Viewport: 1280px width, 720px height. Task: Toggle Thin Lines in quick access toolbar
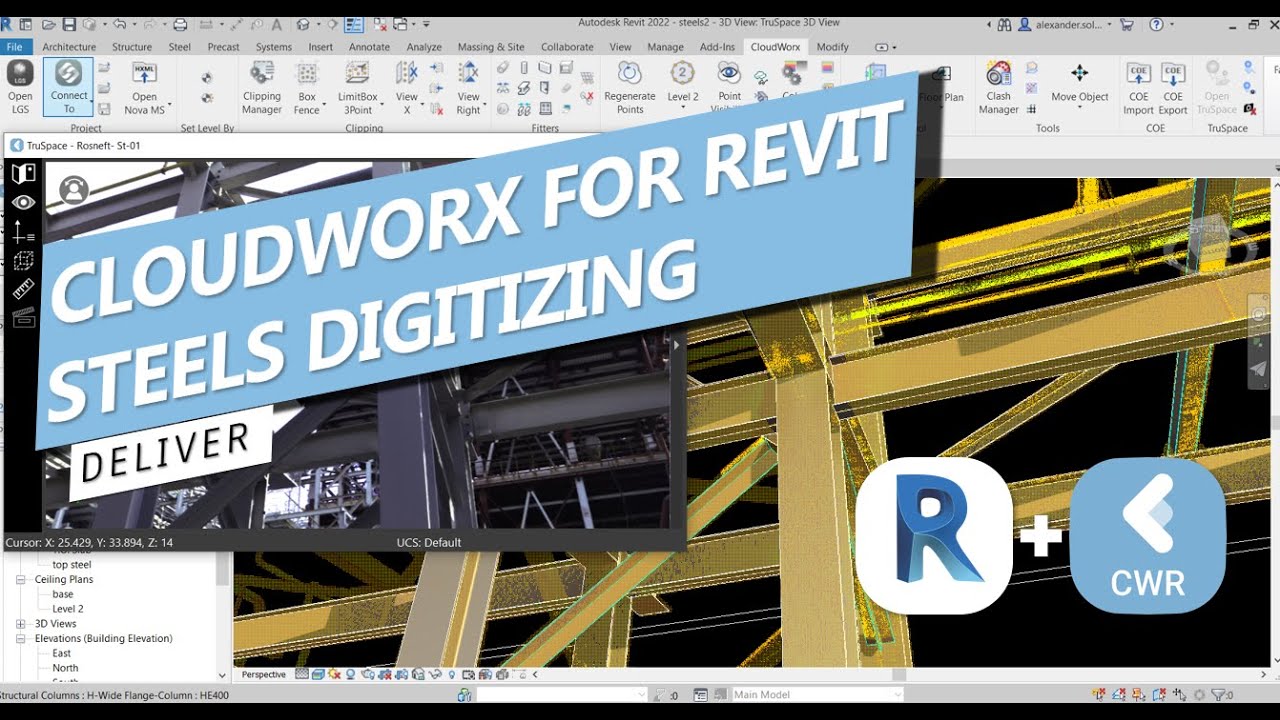pyautogui.click(x=353, y=24)
